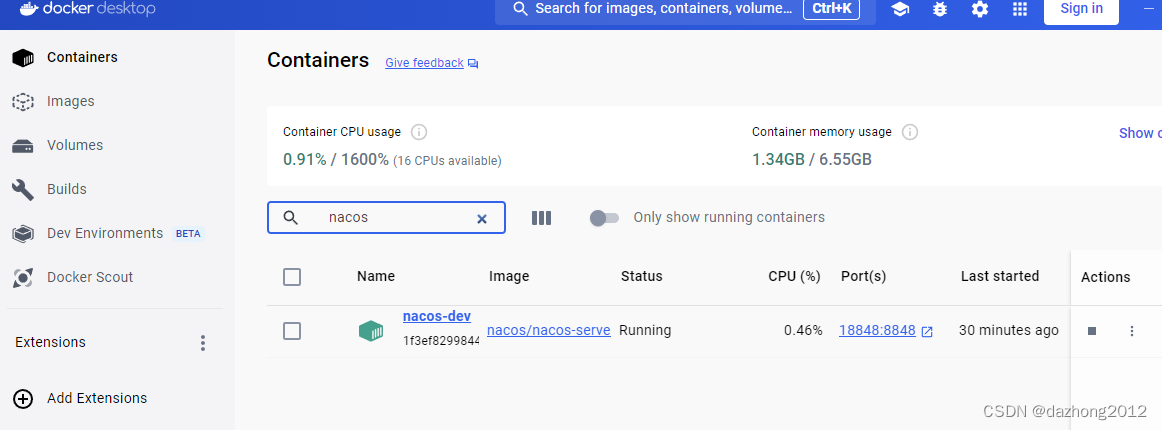Check the select-all containers checkbox
Screen dimensions: 1162x430
292,277
